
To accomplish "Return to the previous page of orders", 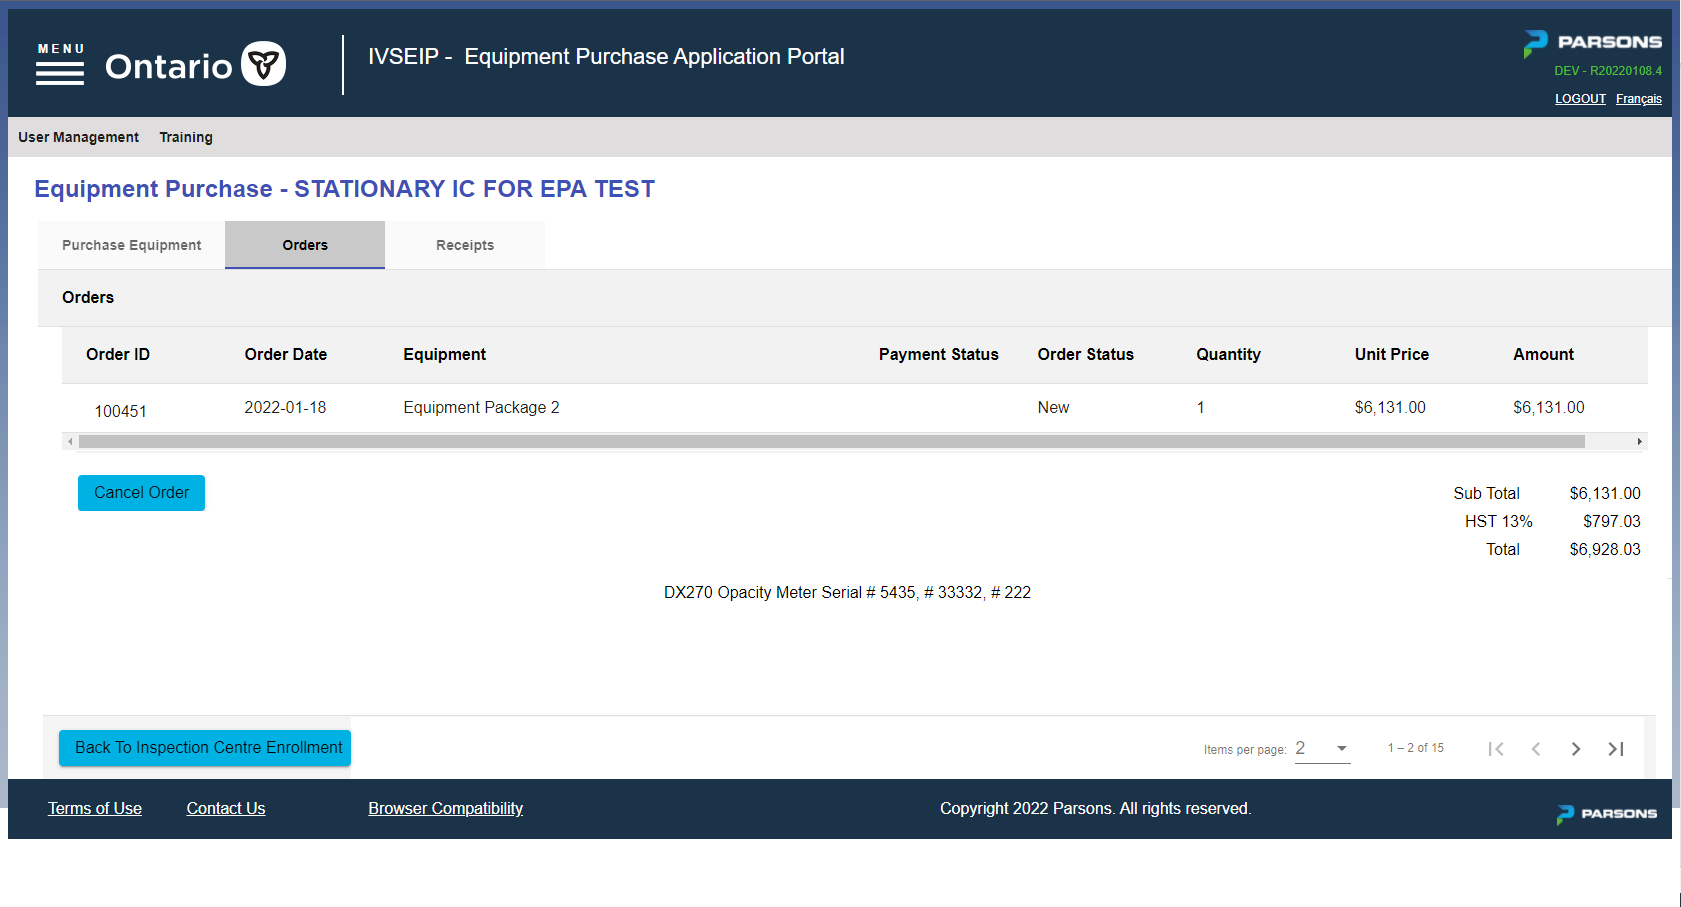I will [x=1536, y=748].
